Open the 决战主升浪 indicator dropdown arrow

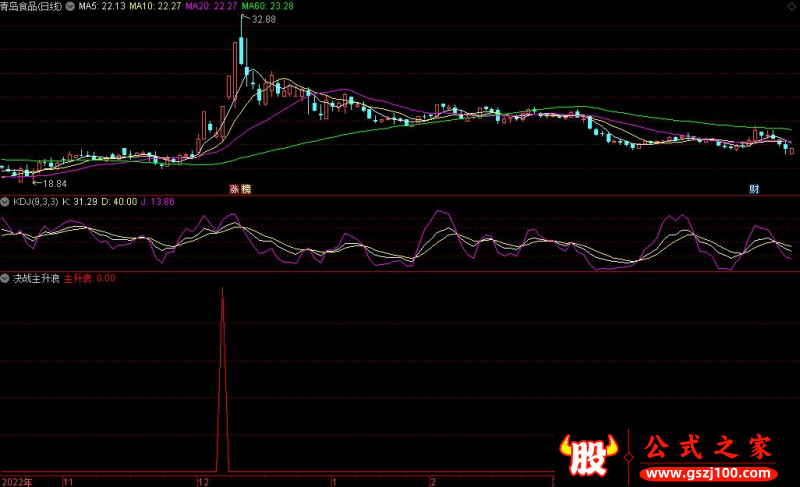(x=6, y=278)
